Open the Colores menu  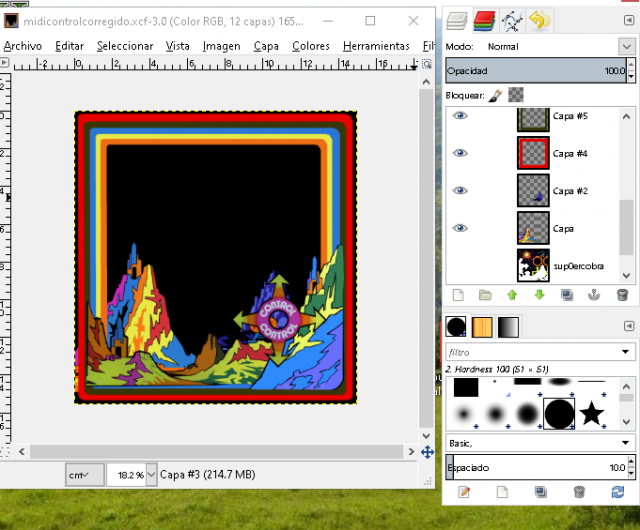pyautogui.click(x=311, y=46)
